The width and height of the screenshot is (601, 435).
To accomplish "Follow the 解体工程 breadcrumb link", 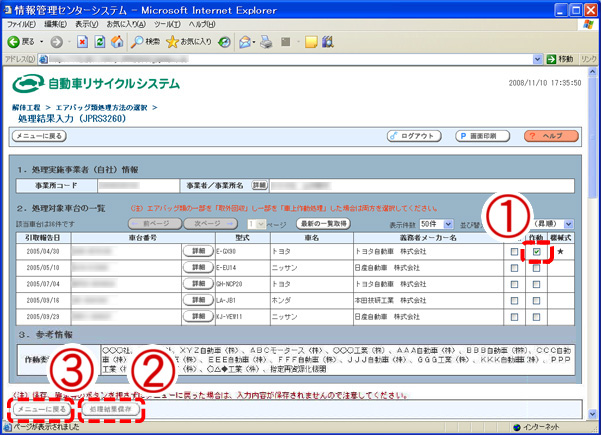I will (26, 108).
